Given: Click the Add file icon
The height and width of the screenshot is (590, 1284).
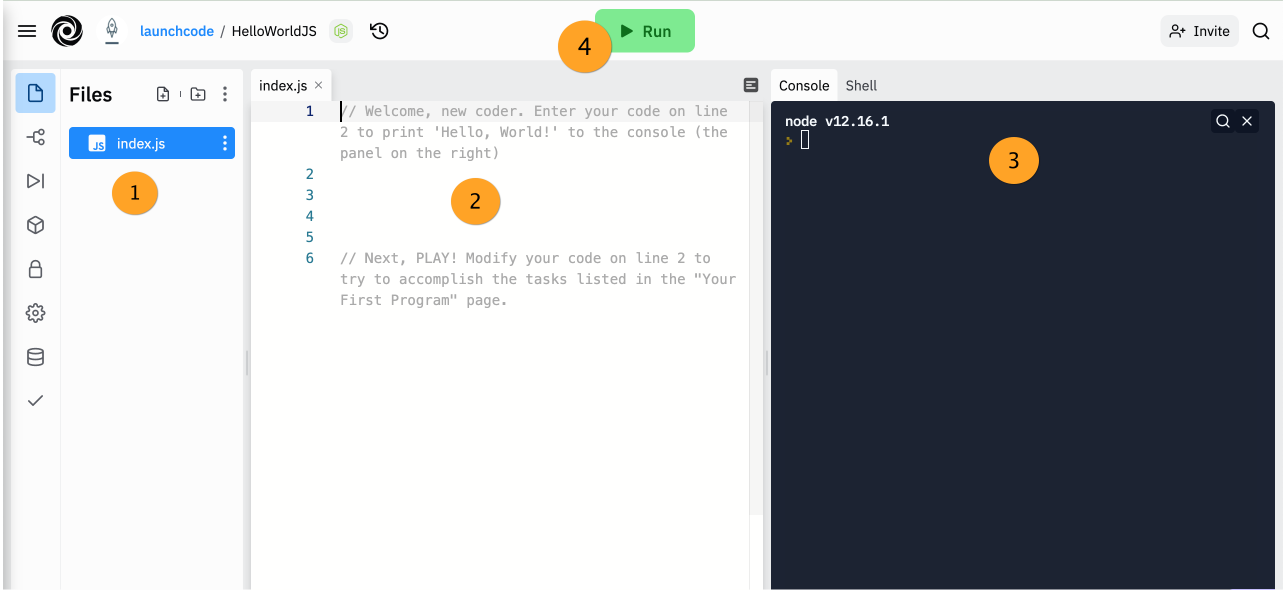Looking at the screenshot, I should point(163,94).
